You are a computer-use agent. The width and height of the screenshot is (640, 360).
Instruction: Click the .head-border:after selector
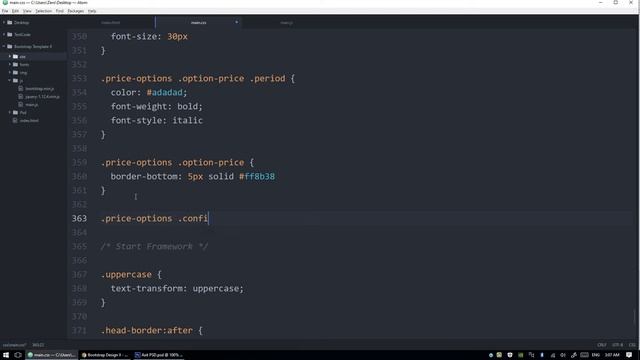(x=147, y=331)
